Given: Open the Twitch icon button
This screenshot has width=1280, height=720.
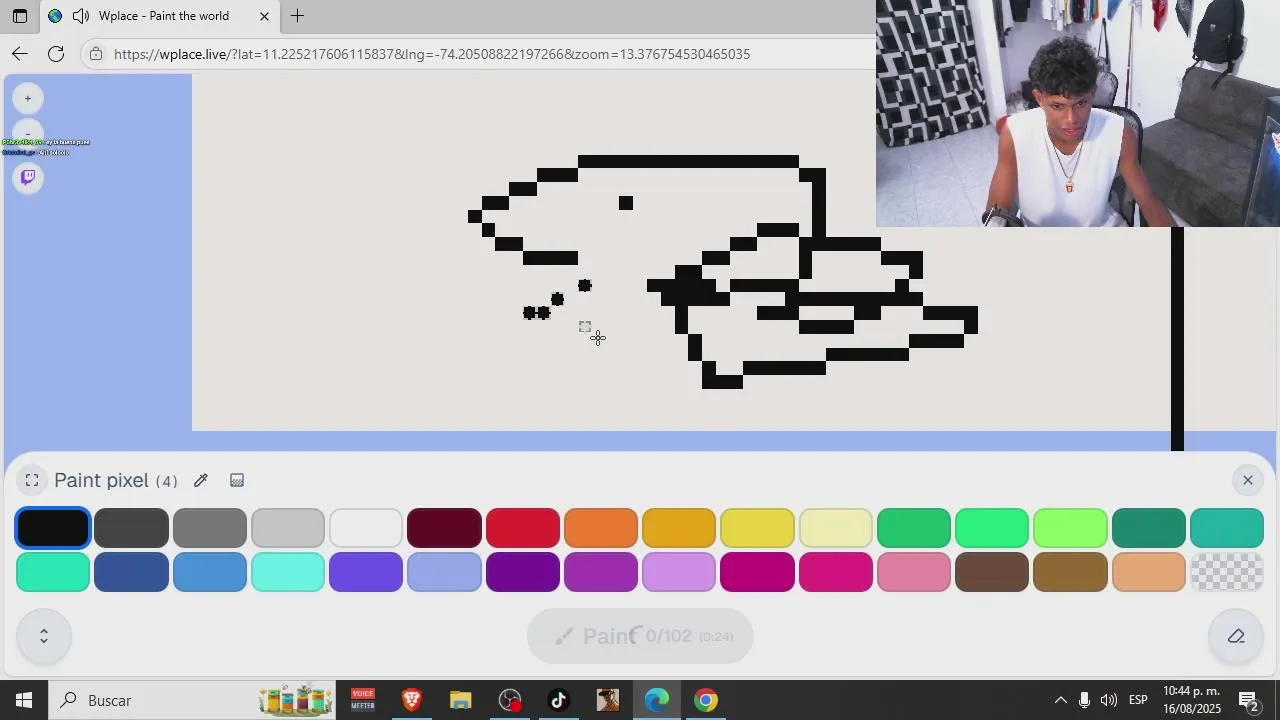Looking at the screenshot, I should click(28, 177).
